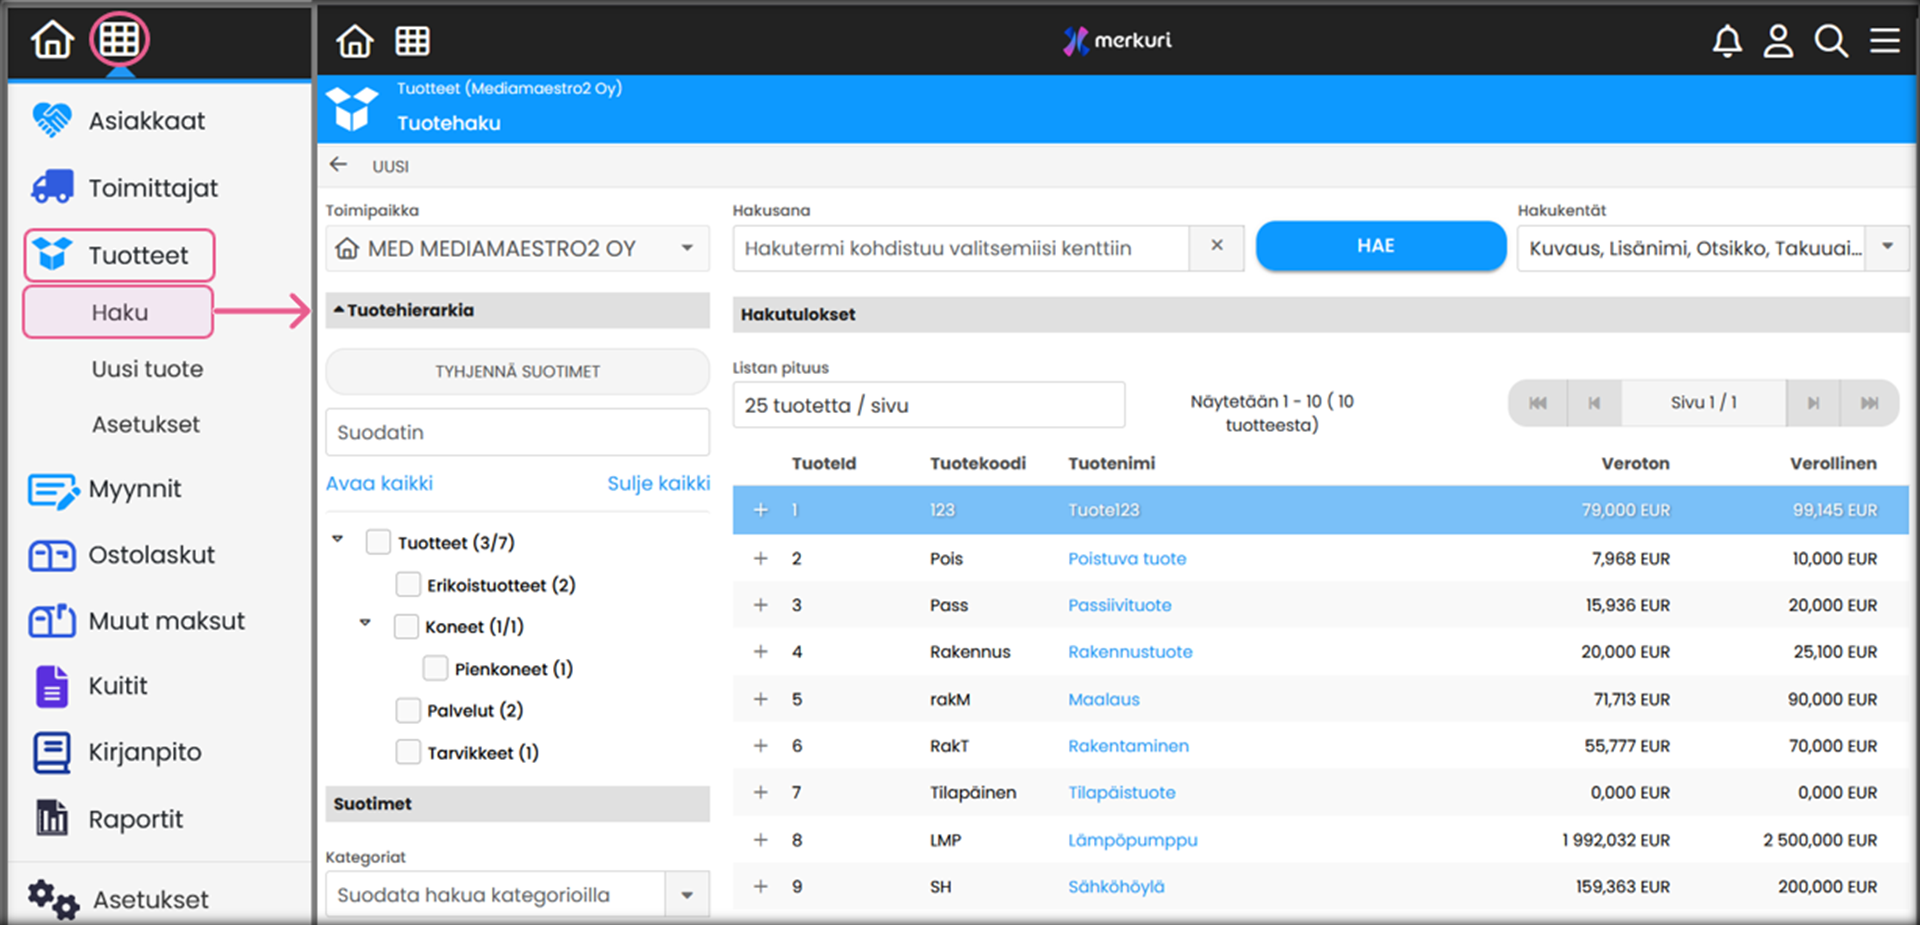The height and width of the screenshot is (925, 1920).
Task: Open Myynnit in the sidebar menu
Action: (134, 489)
